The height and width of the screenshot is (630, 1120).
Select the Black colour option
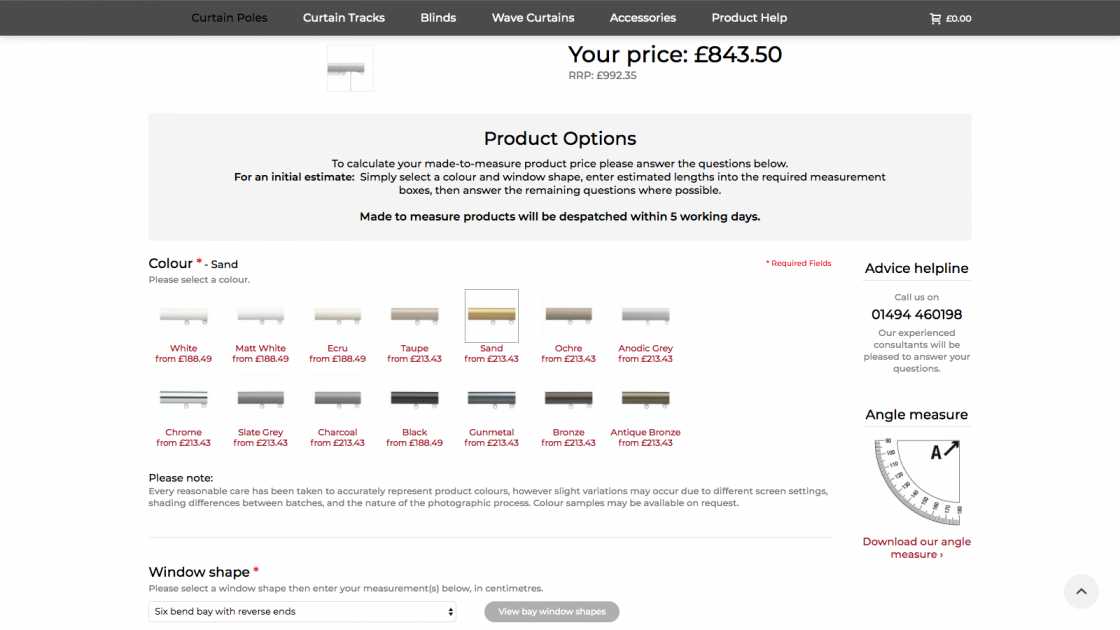click(414, 399)
